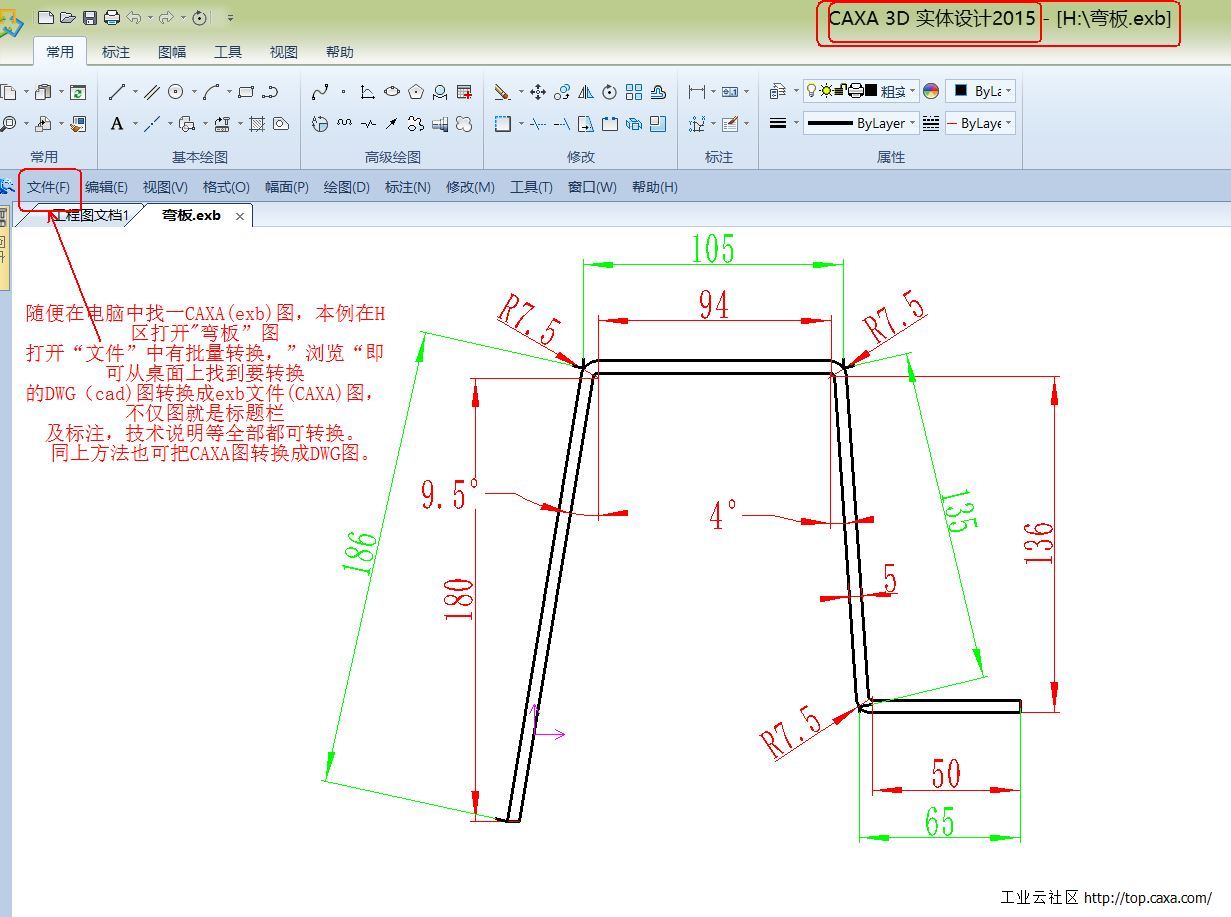
Task: Click the Save icon in quick access toolbar
Action: [90, 17]
